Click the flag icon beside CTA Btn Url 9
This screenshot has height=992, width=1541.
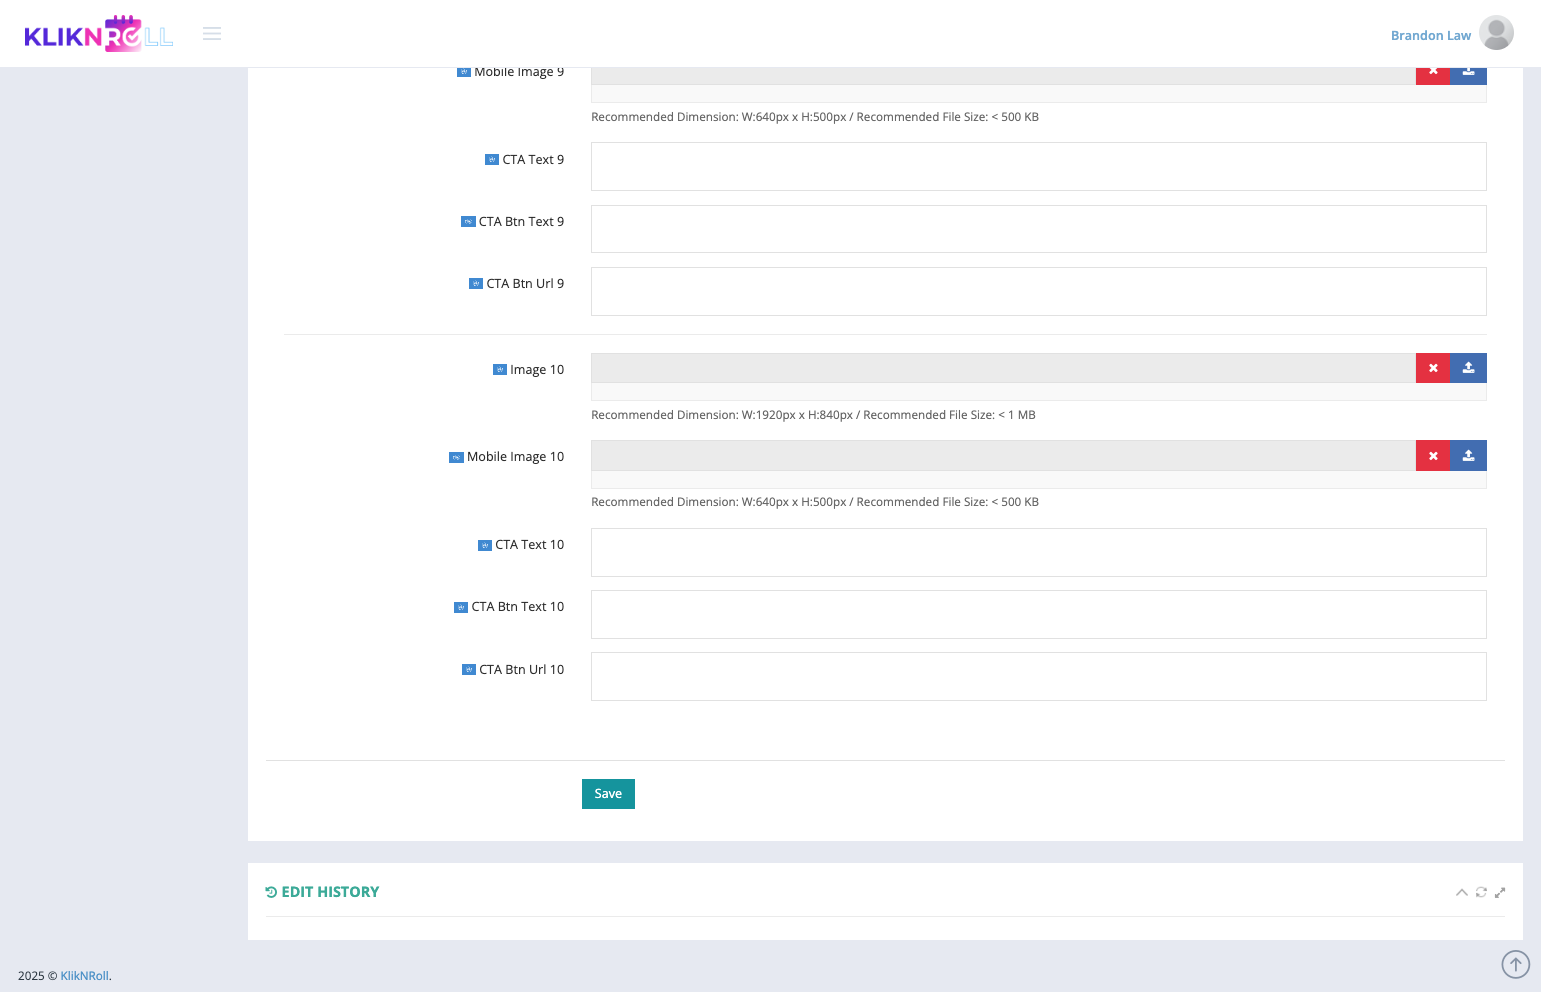click(476, 284)
